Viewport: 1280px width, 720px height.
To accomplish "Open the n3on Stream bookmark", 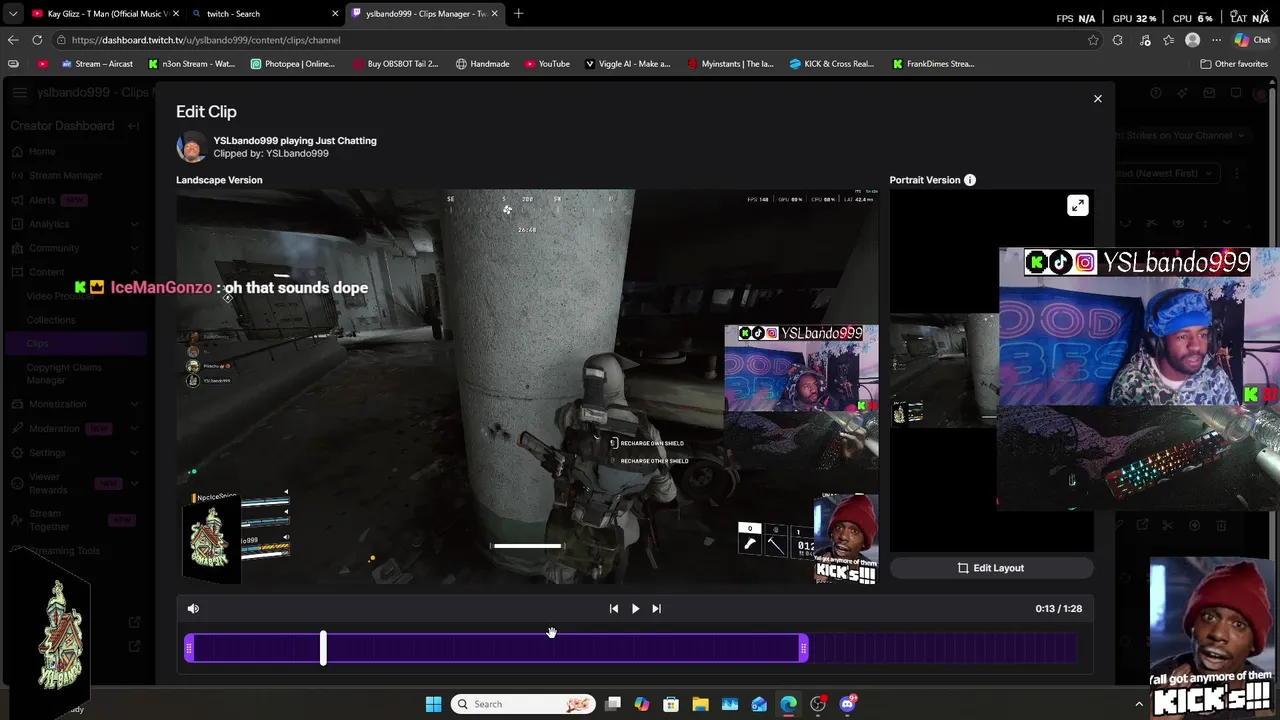I will click(x=191, y=64).
